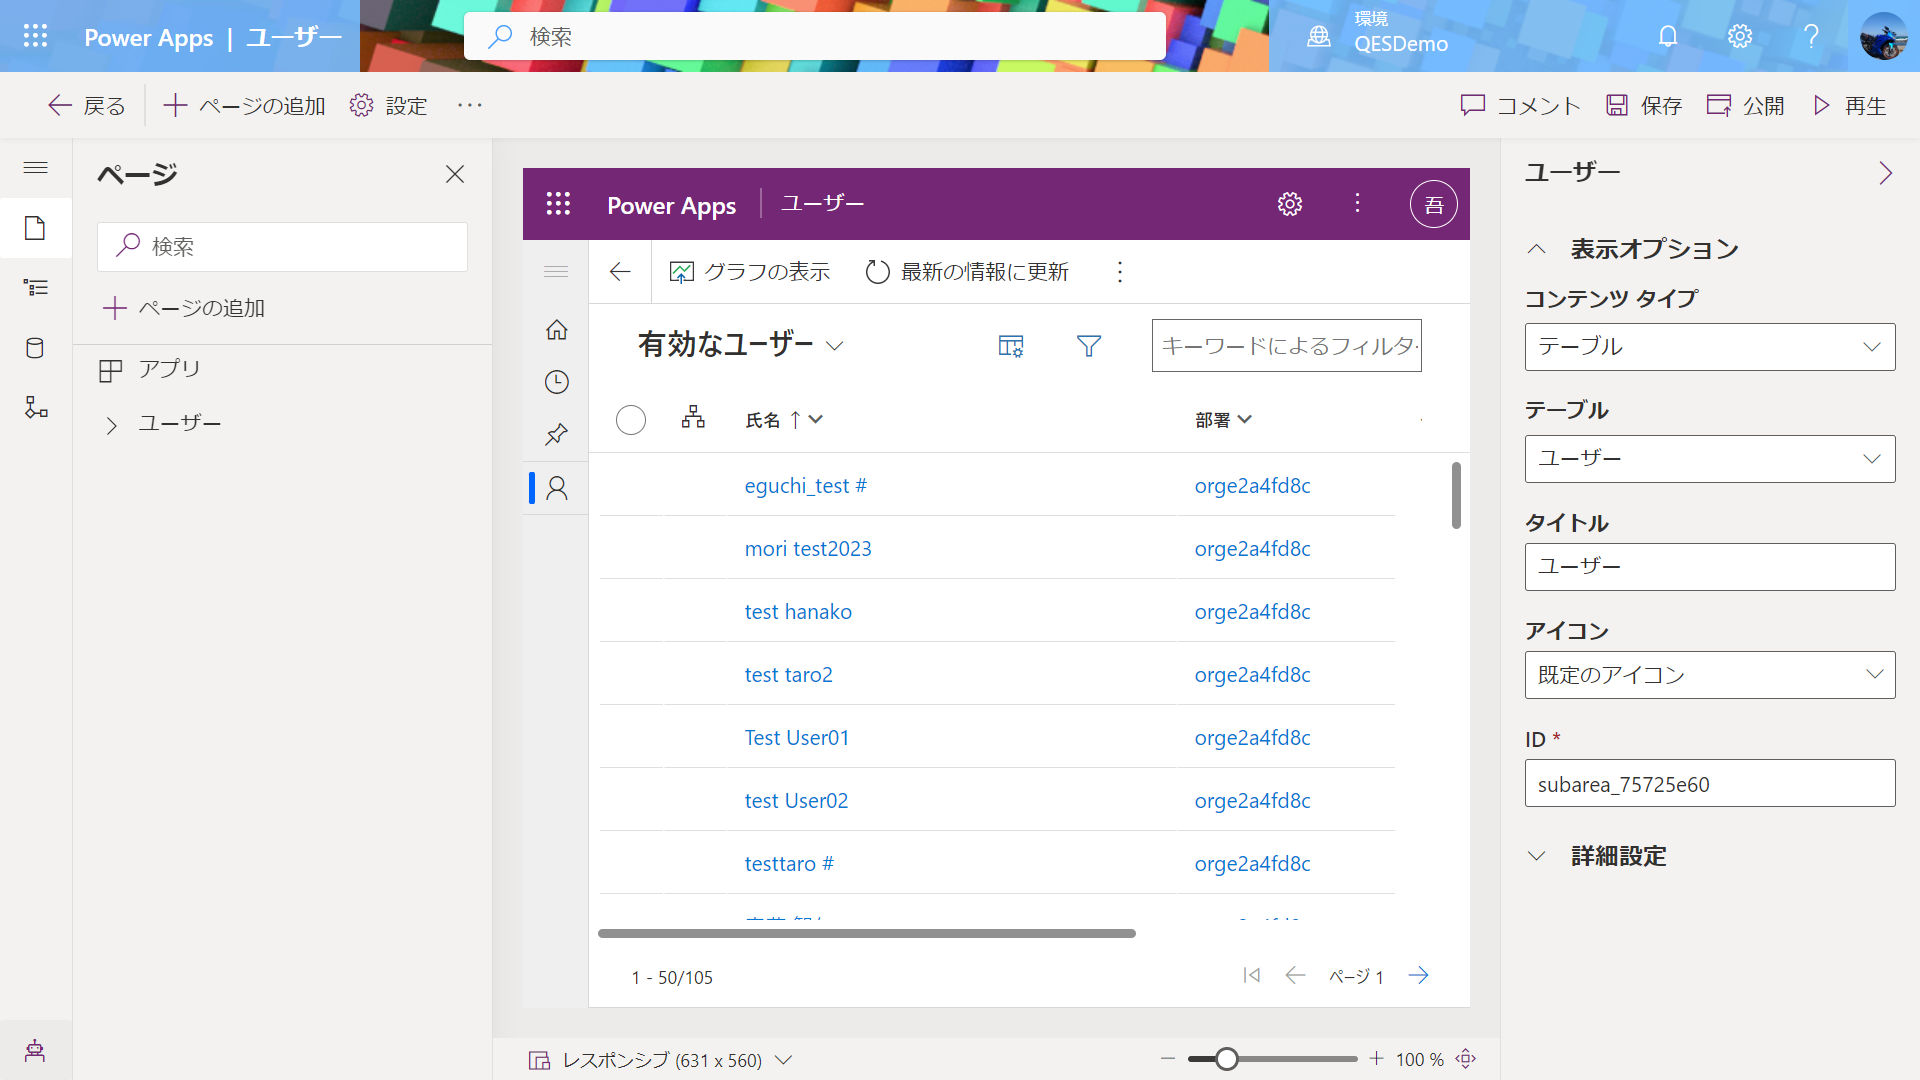Screen dimensions: 1920x1080
Task: Open the Power Apps app launcher waffle
Action: [35, 36]
